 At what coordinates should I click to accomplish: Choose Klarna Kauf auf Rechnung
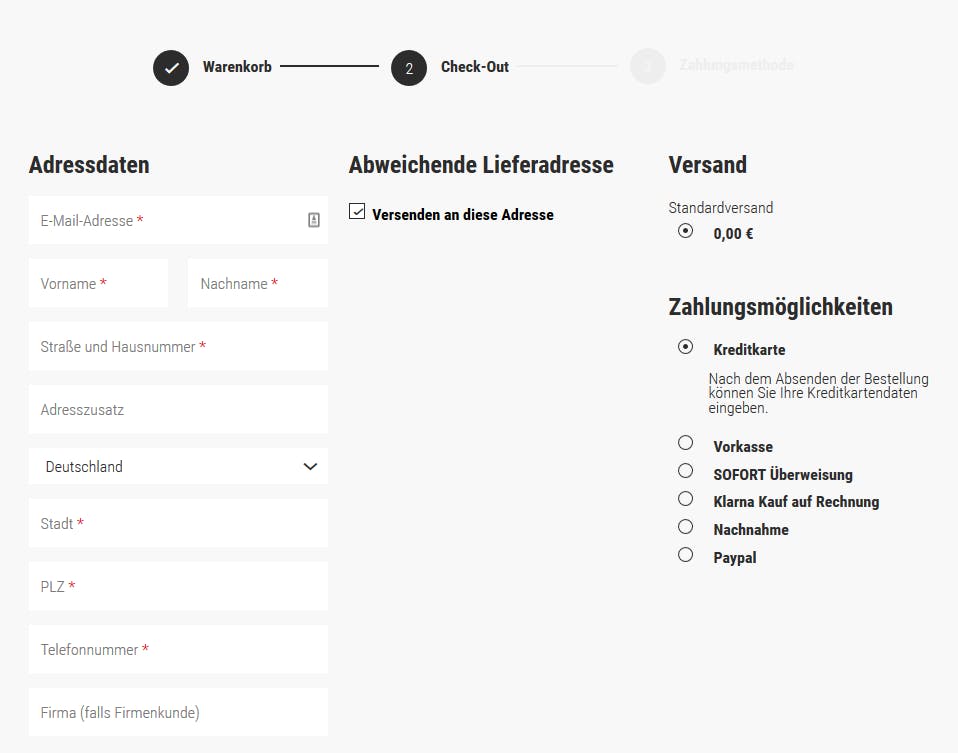tap(686, 499)
